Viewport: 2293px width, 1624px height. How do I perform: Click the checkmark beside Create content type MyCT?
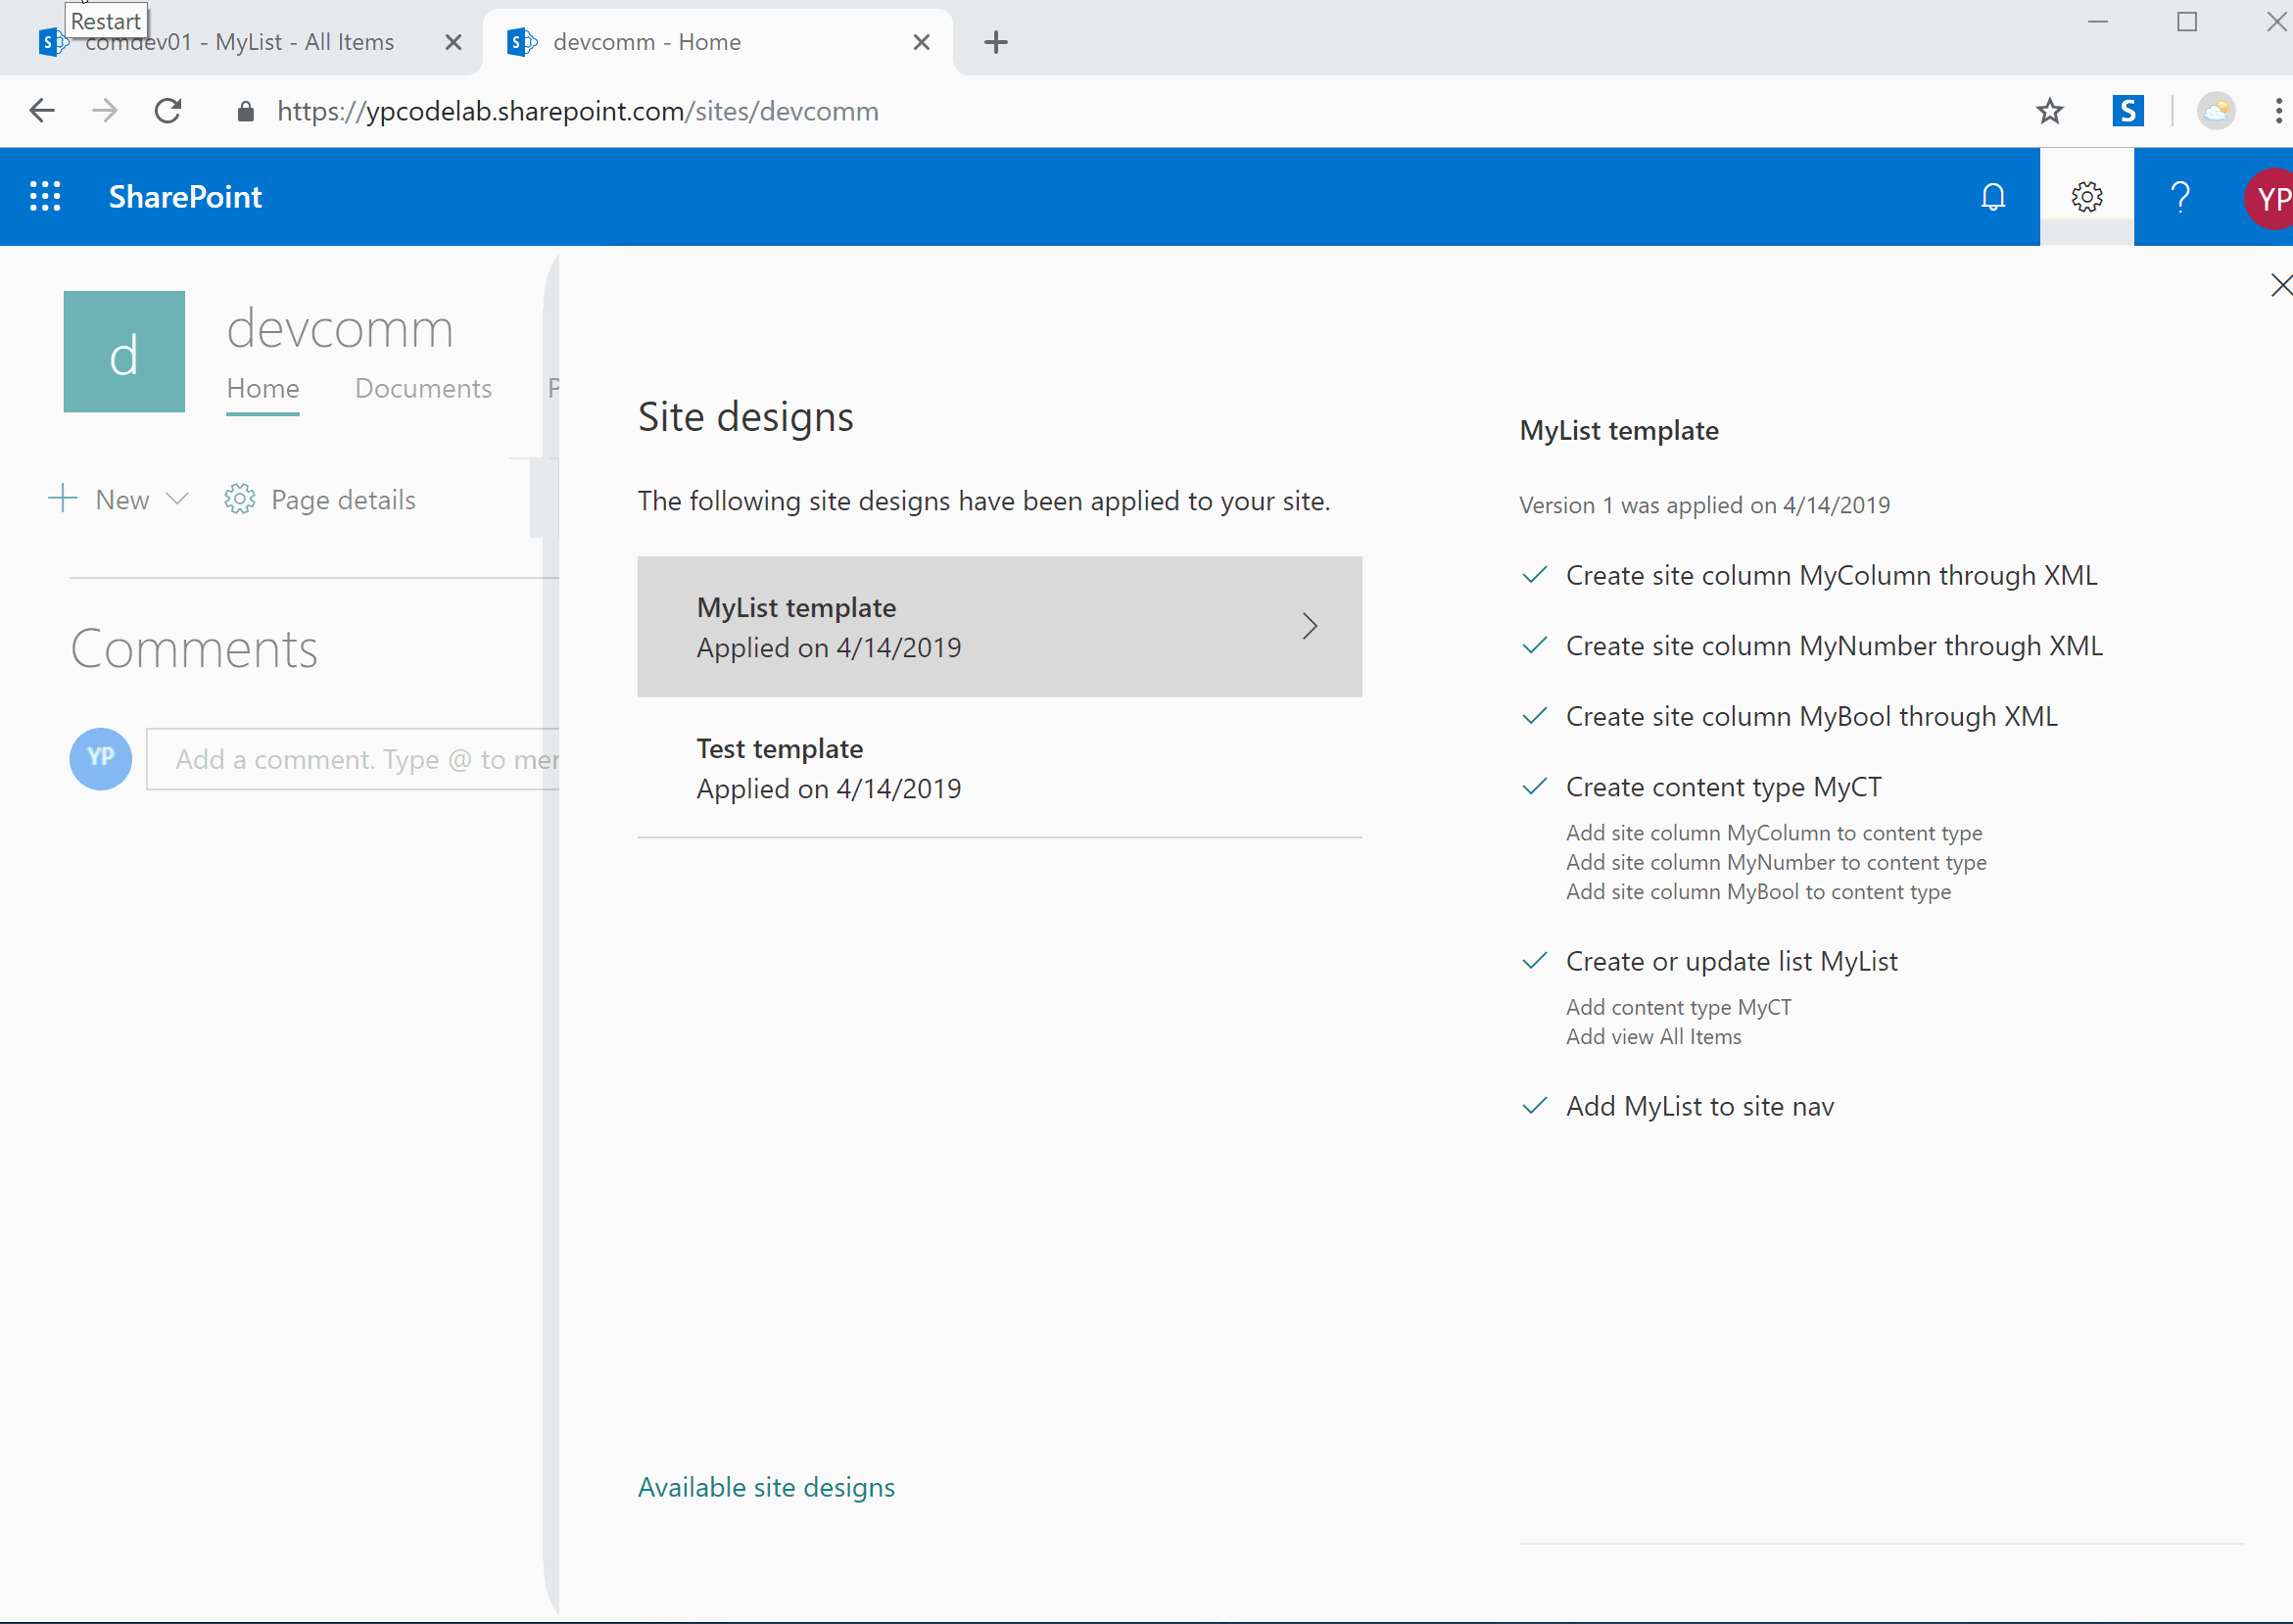[1534, 786]
